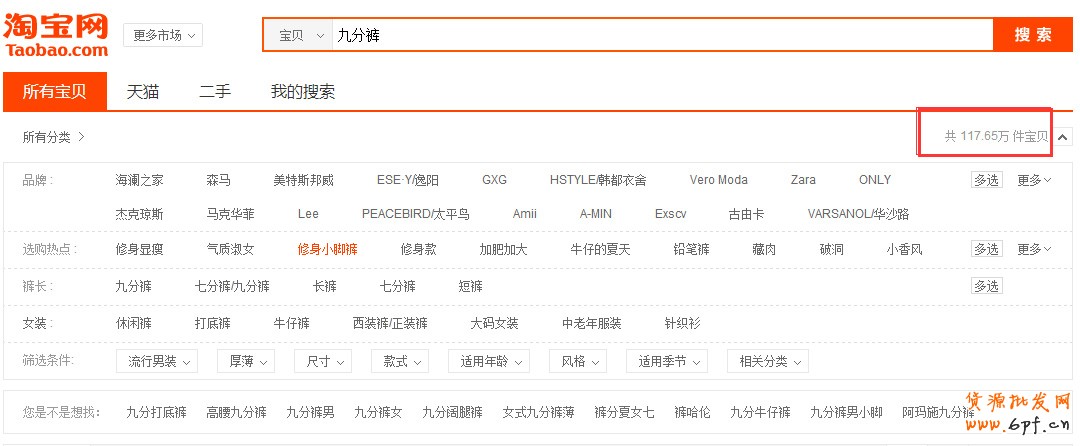Open the 流行男装 filter dropdown
The image size is (1080, 446).
157,361
